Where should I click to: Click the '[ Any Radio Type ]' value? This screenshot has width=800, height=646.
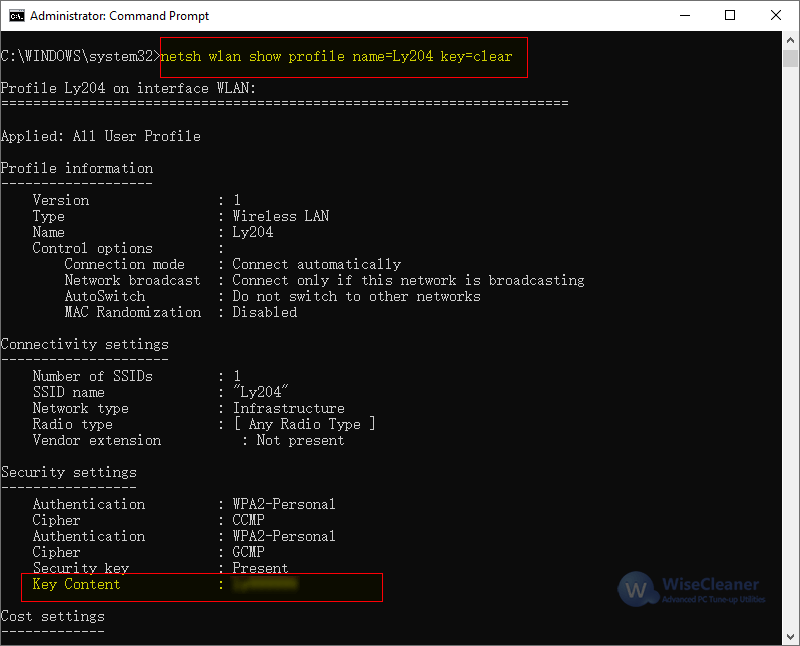click(x=305, y=424)
